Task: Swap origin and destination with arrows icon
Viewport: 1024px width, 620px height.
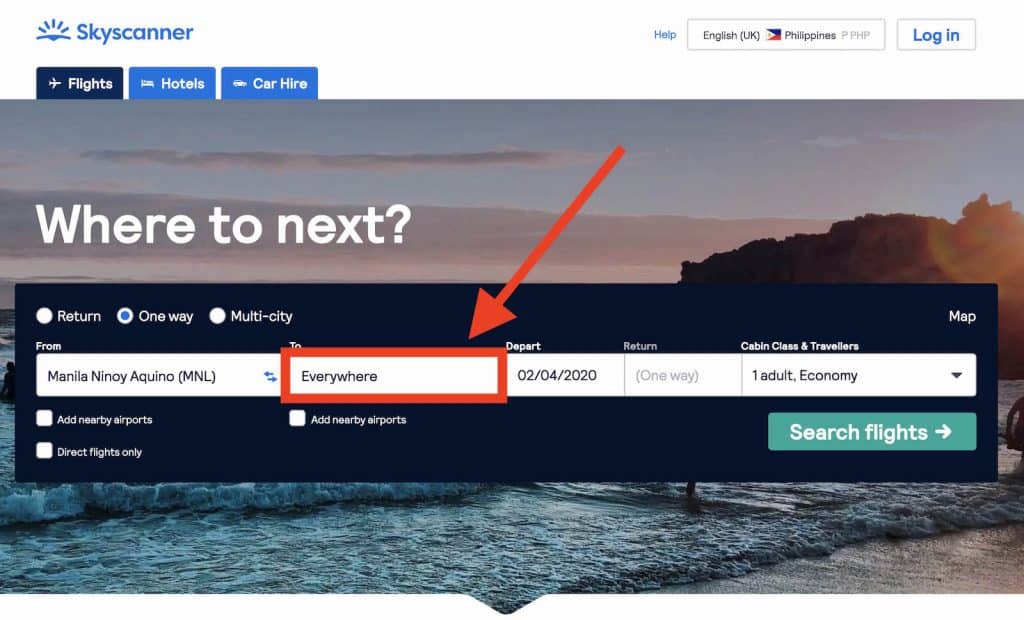Action: click(x=270, y=376)
